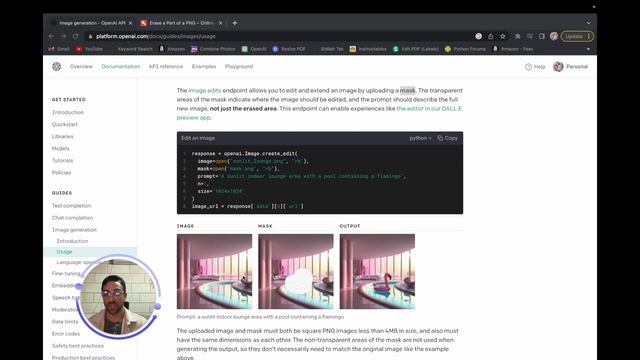This screenshot has height=360, width=640.
Task: Open the Personal account menu
Action: tap(571, 67)
